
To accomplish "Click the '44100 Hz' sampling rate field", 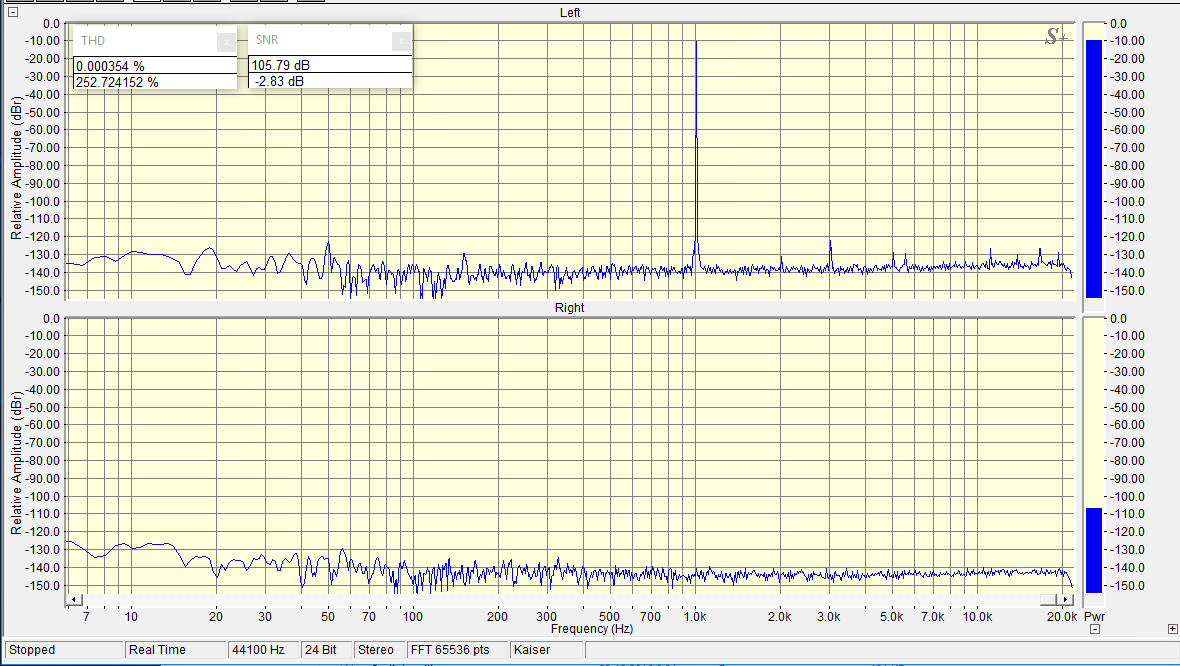I will (x=263, y=649).
